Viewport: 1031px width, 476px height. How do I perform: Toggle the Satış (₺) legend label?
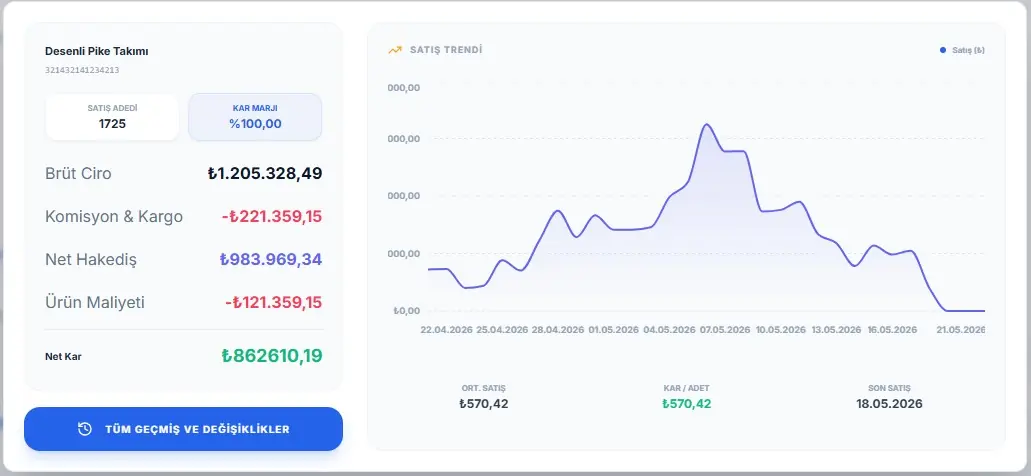[969, 50]
